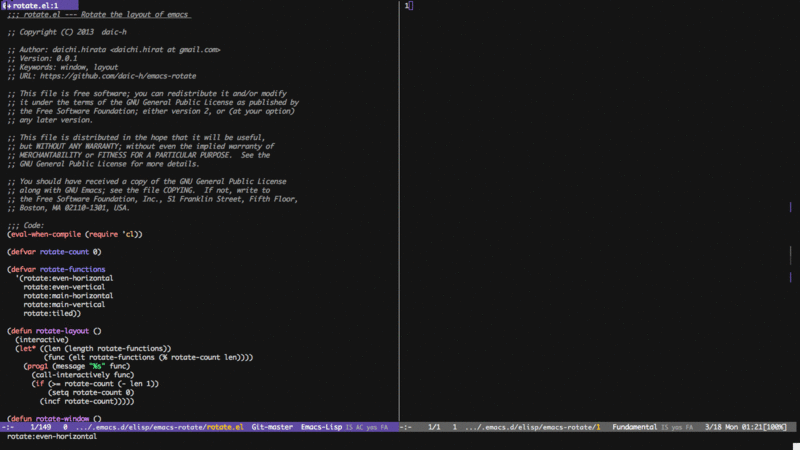Click the Git-master version control indicator
The width and height of the screenshot is (800, 450).
tap(272, 427)
